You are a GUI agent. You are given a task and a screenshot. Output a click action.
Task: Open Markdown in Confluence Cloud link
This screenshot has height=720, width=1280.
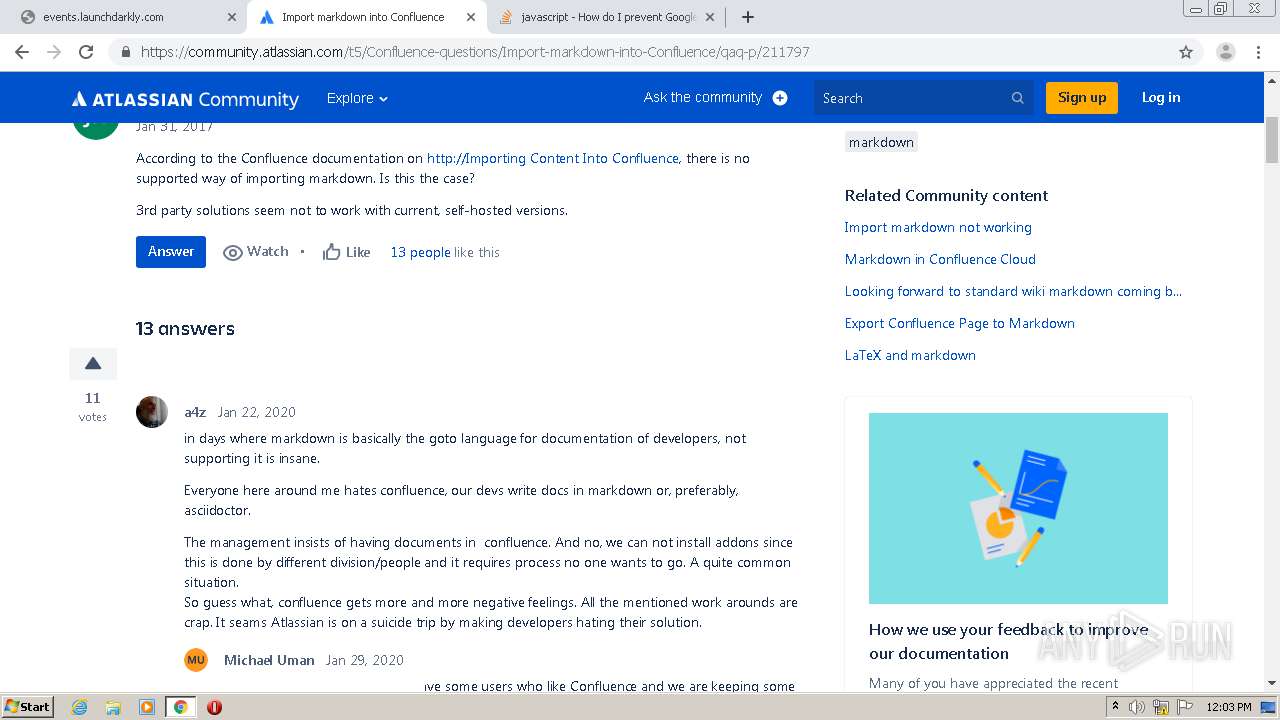point(940,259)
